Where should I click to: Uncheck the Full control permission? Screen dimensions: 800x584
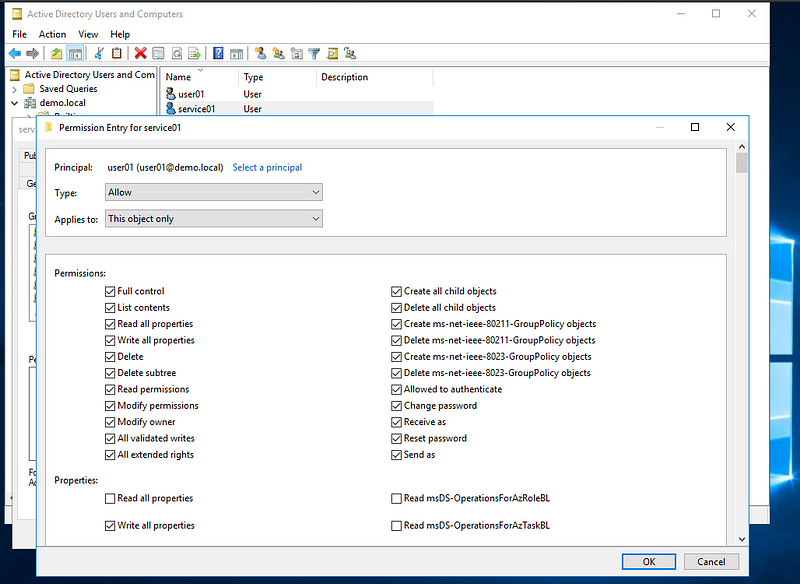110,291
